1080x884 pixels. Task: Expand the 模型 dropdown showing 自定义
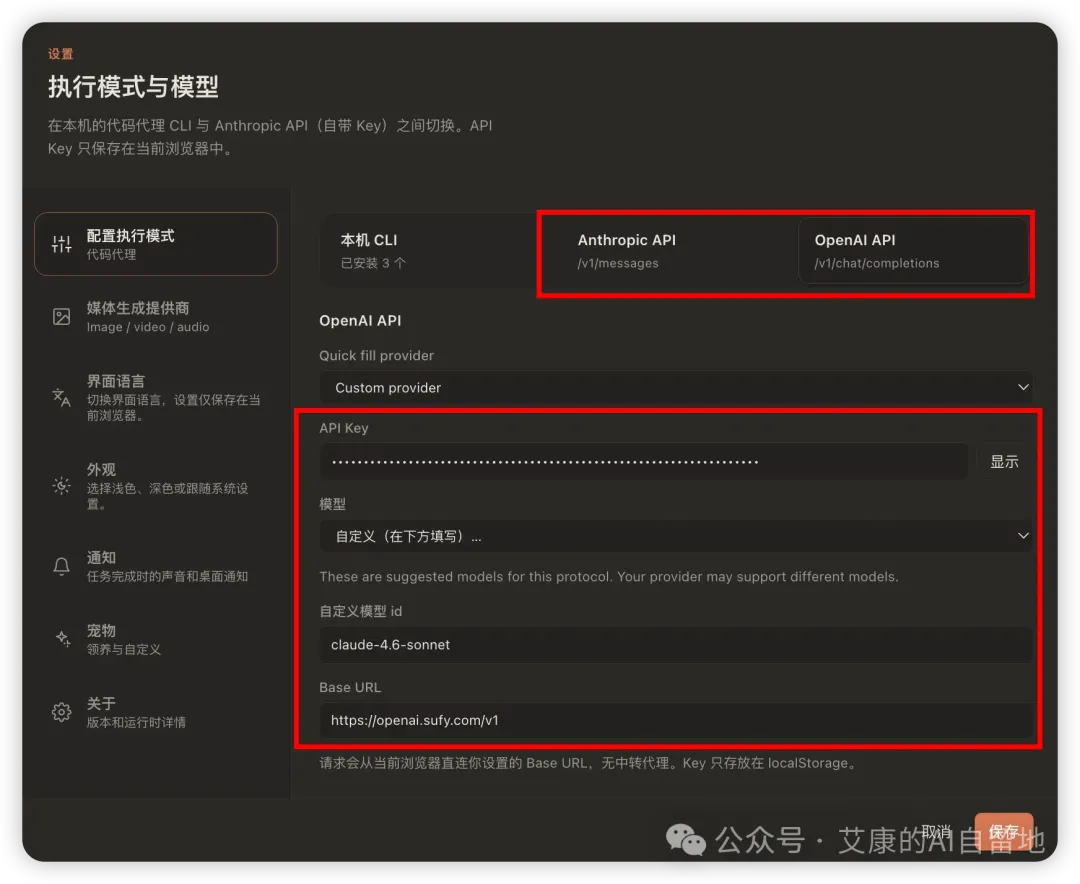coord(676,536)
